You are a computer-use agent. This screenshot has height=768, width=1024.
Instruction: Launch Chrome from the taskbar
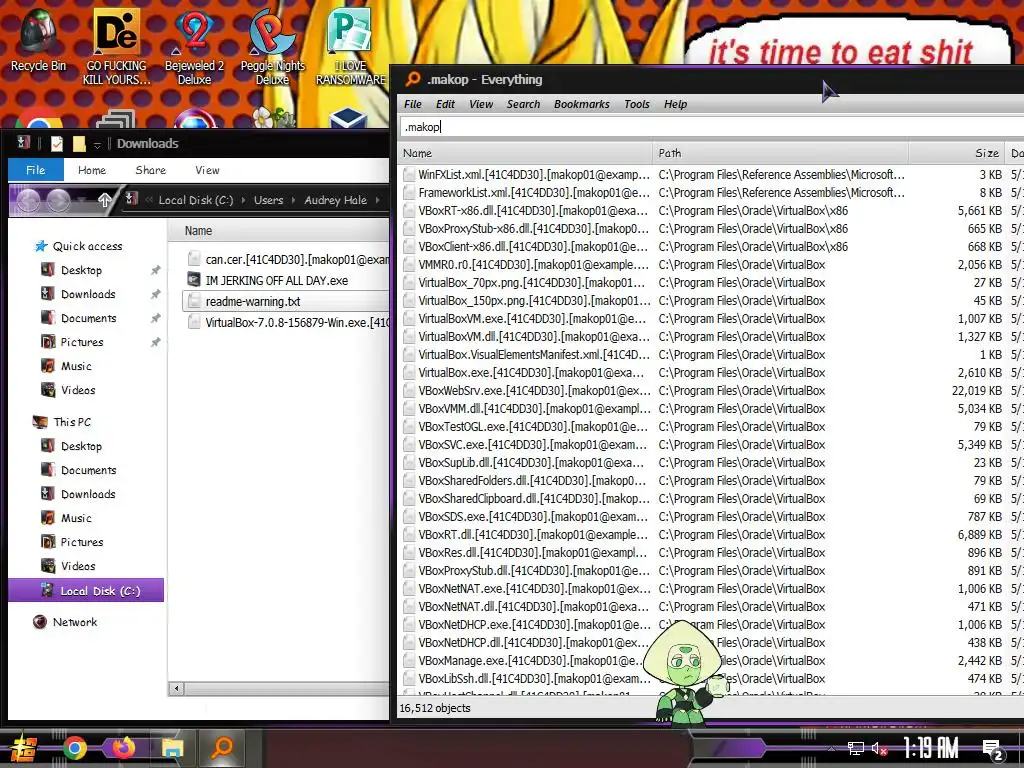coord(74,748)
